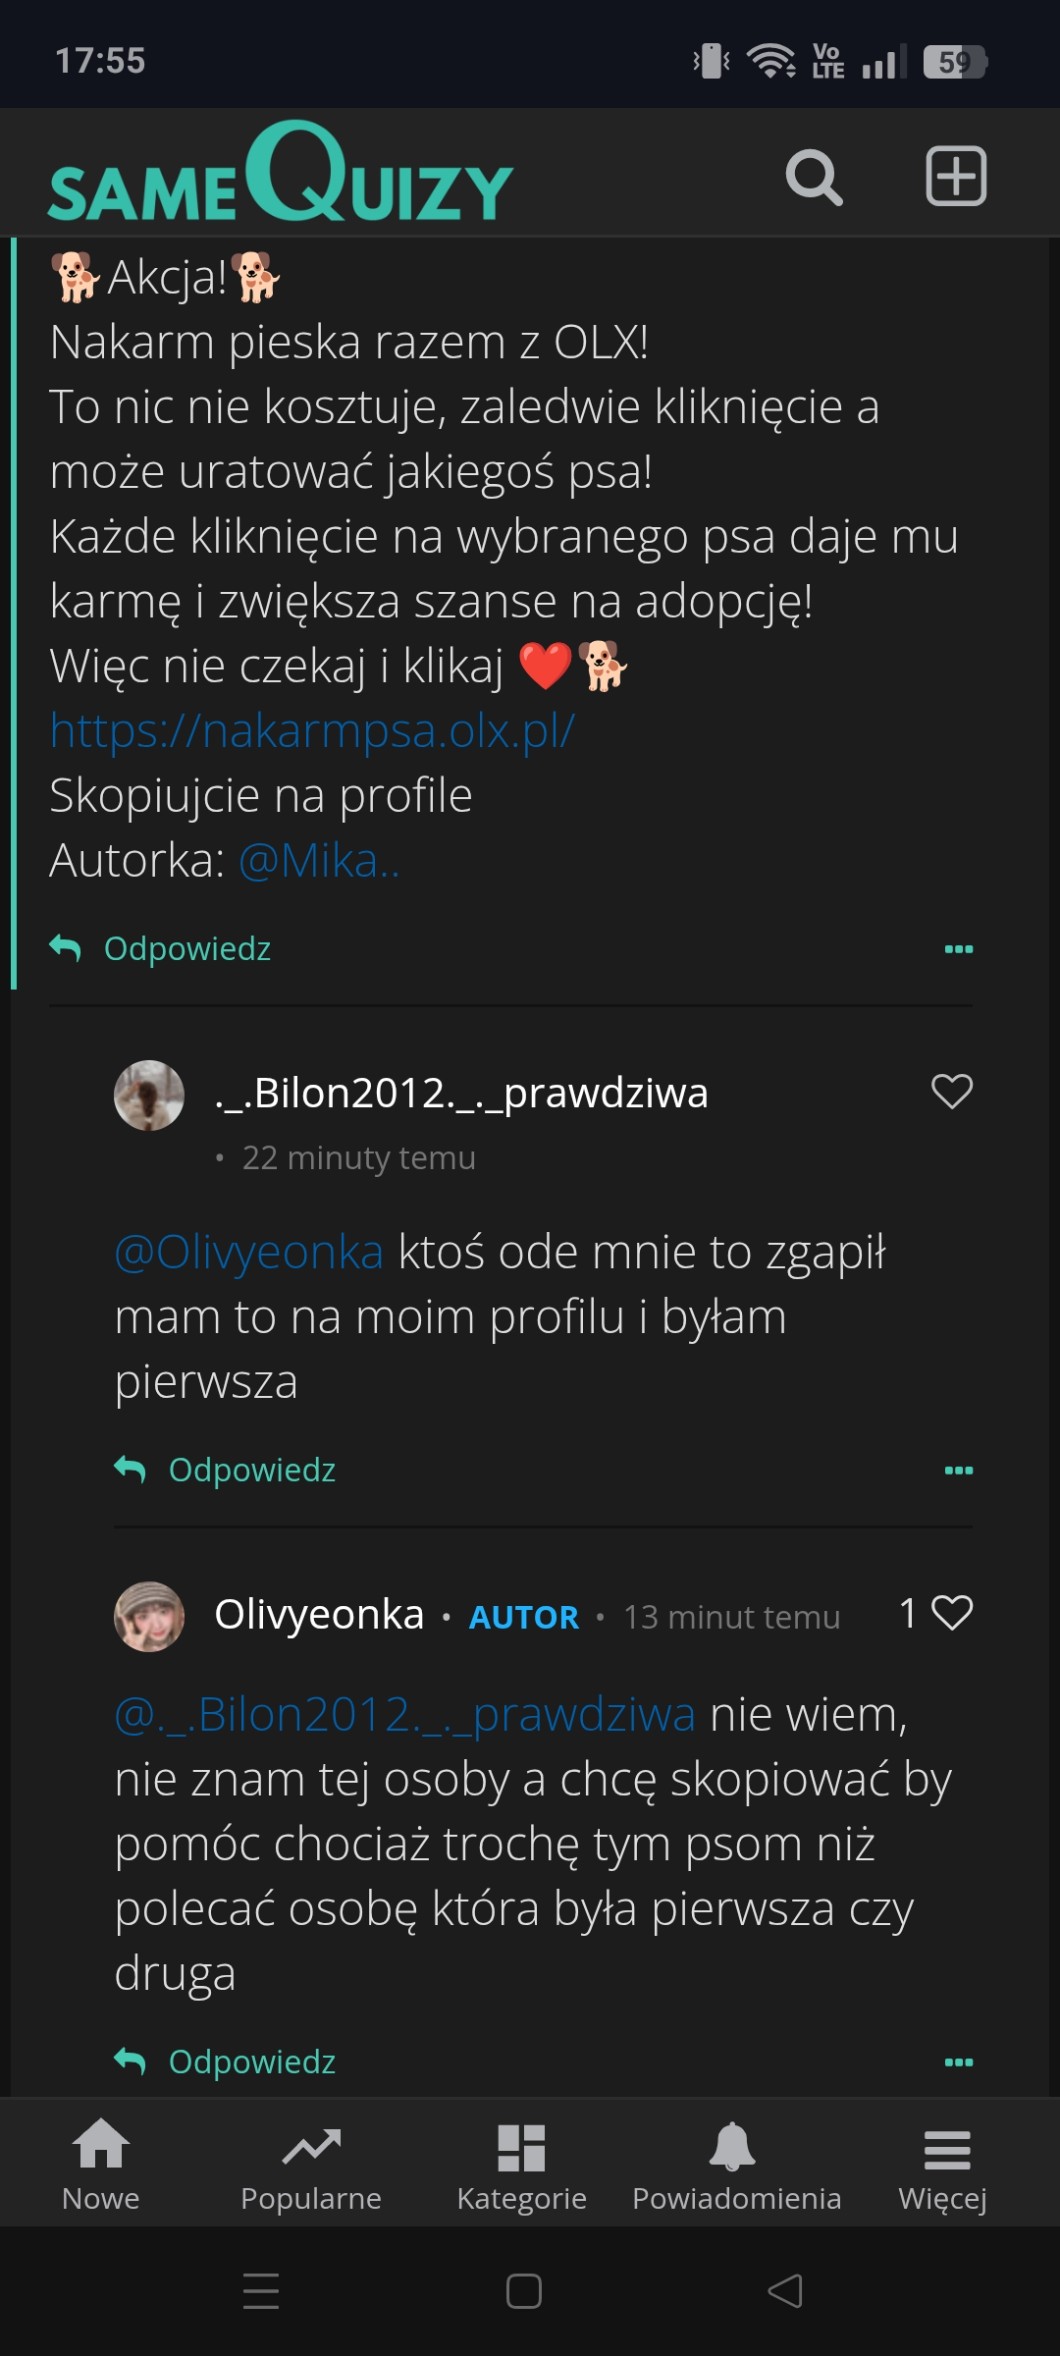
Task: Like the Bilon2012 prawdziwa comment
Action: tap(951, 1091)
